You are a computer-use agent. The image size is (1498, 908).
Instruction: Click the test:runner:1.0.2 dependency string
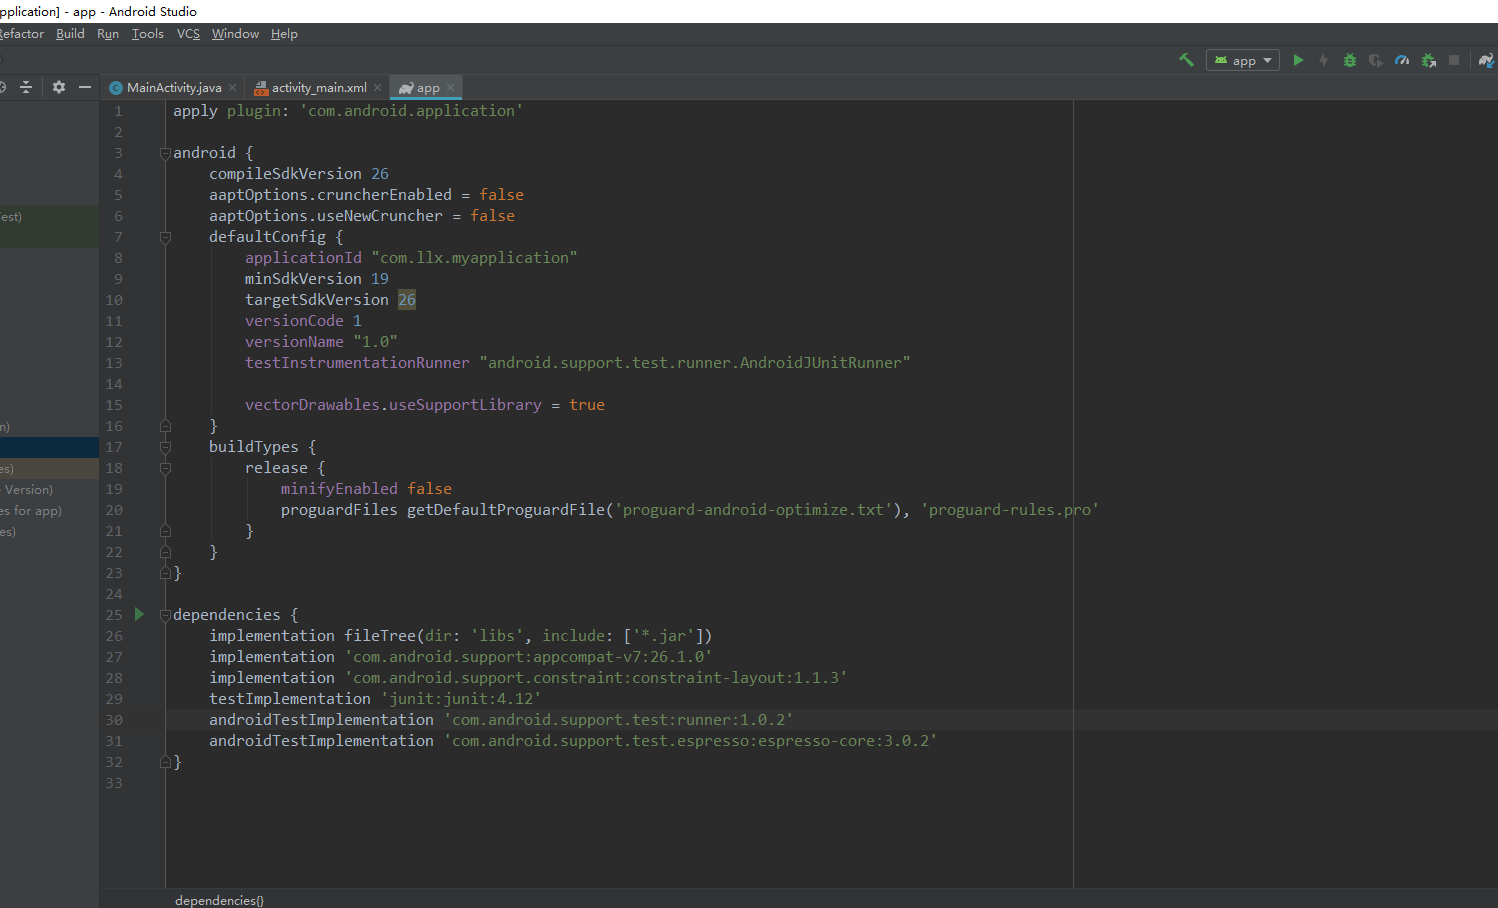pos(618,720)
